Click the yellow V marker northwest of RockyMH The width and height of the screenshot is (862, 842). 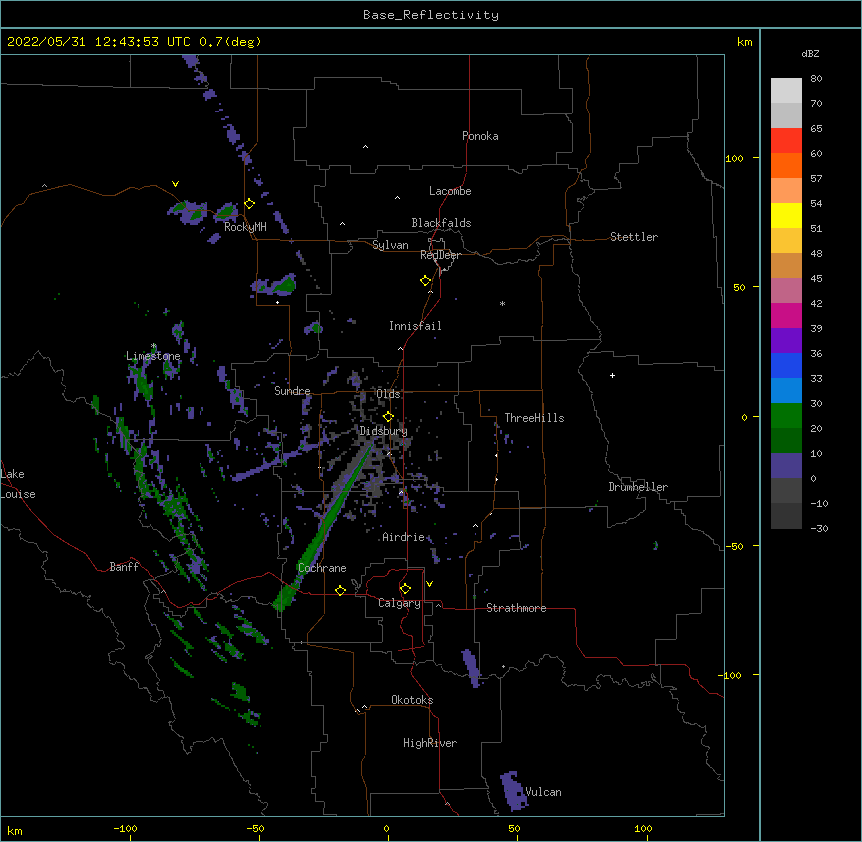pyautogui.click(x=175, y=184)
